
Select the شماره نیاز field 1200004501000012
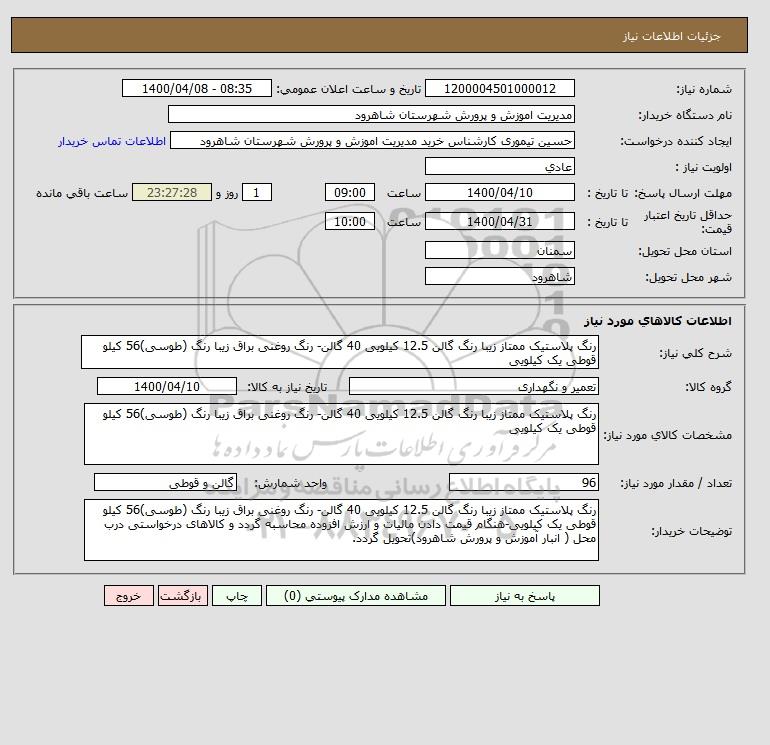tap(499, 88)
